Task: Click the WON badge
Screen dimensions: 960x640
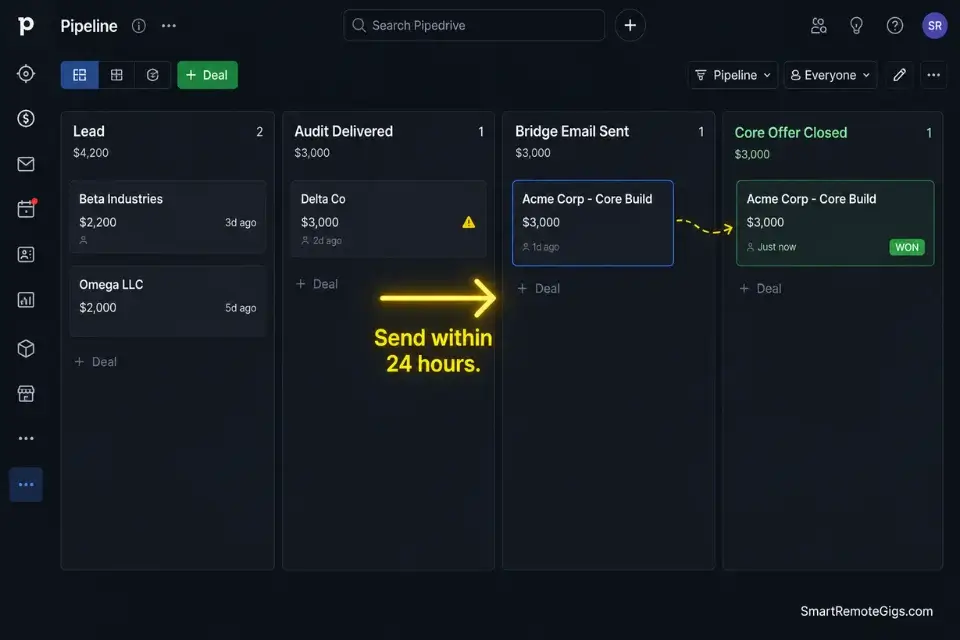Action: pyautogui.click(x=907, y=247)
